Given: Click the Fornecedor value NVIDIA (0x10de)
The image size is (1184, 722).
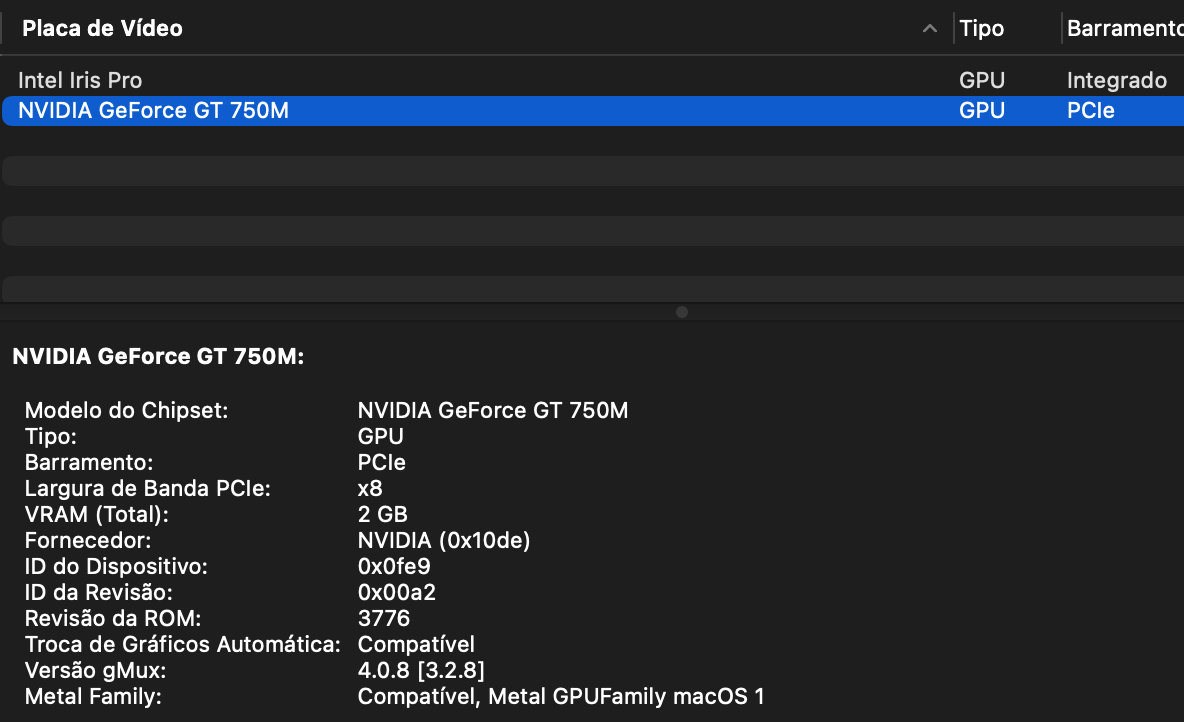Looking at the screenshot, I should tap(443, 540).
